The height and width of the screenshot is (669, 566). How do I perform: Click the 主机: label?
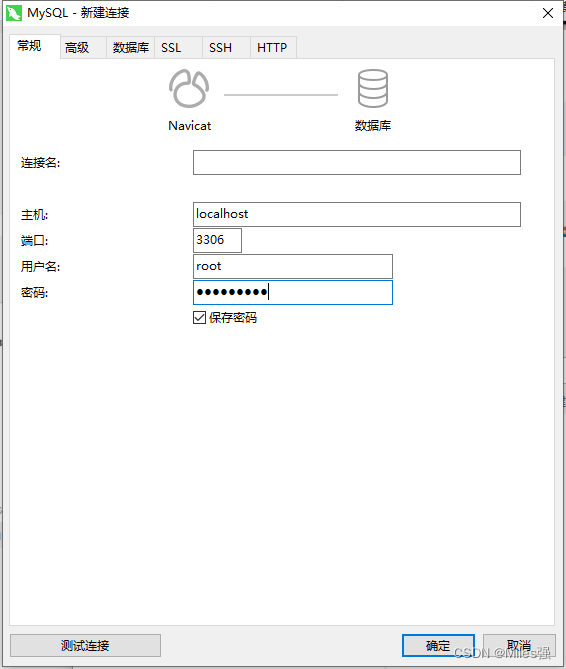(35, 215)
